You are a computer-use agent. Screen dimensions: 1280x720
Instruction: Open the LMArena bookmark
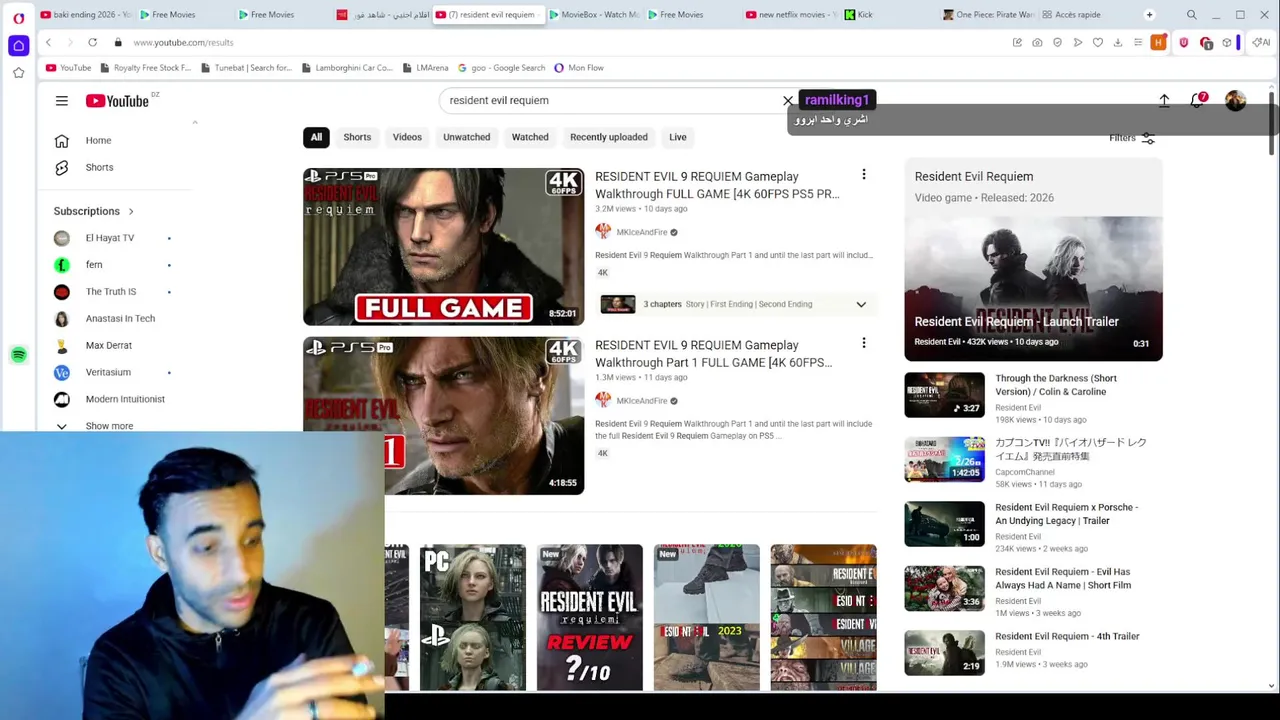point(425,68)
